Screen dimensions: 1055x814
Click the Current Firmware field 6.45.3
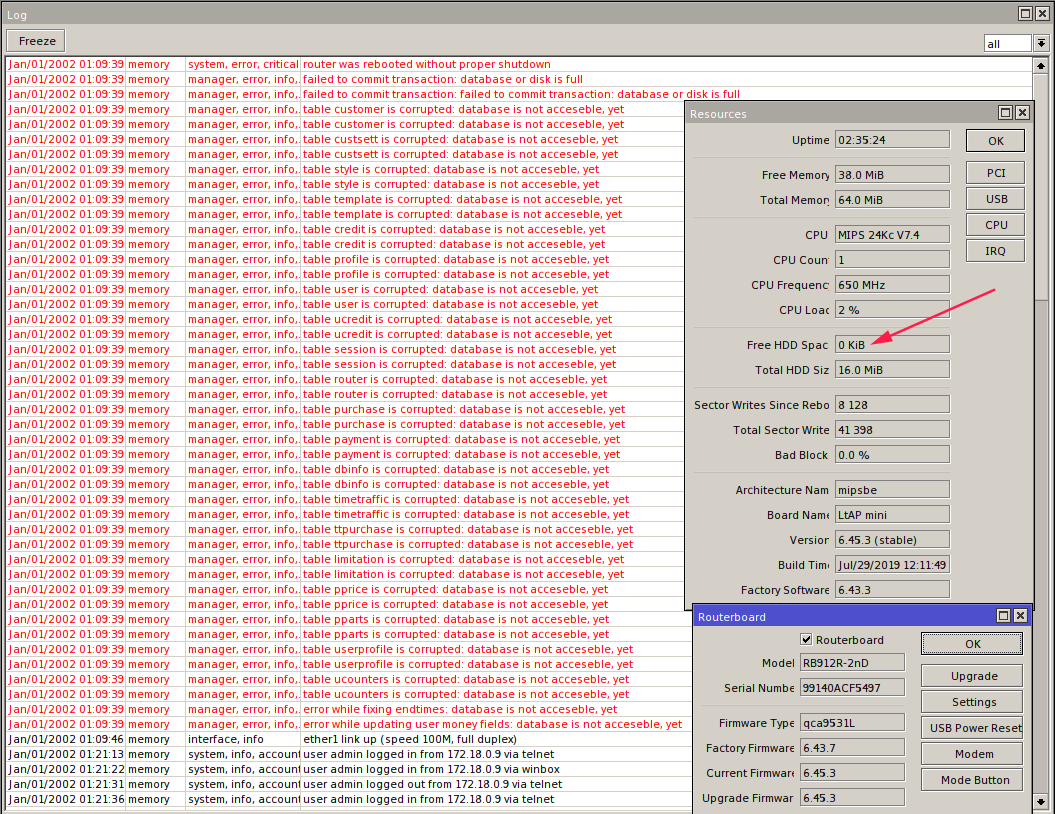point(852,773)
